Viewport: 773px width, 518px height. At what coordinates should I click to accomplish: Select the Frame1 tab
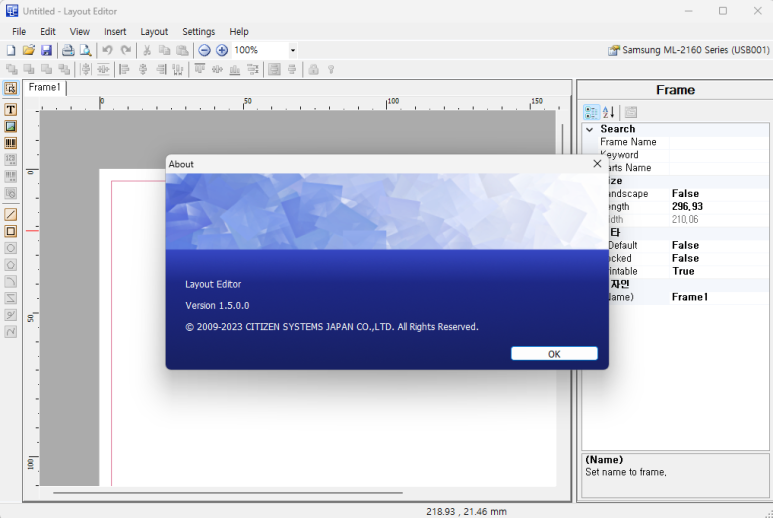(44, 88)
